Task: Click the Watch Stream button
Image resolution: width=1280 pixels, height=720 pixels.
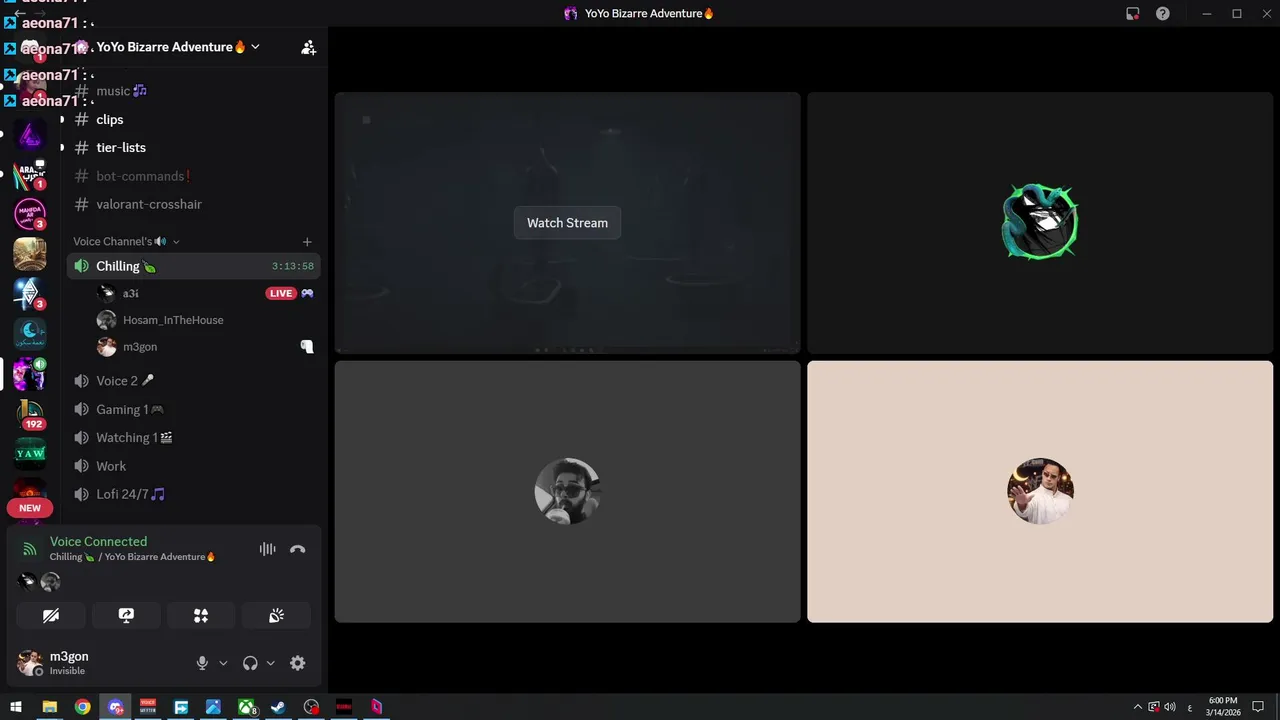Action: point(567,223)
